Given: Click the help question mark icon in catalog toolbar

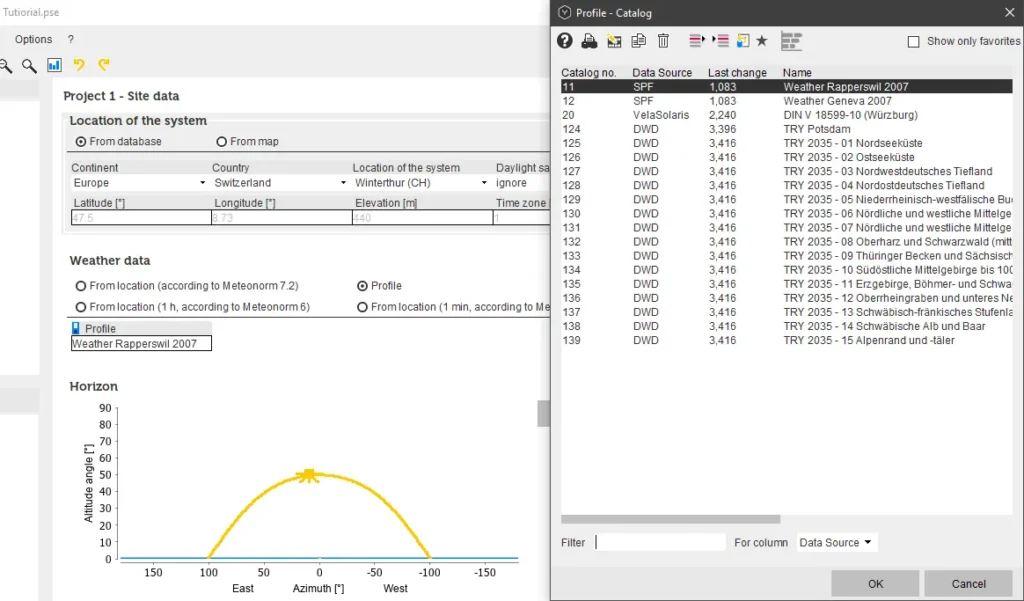Looking at the screenshot, I should tap(565, 41).
